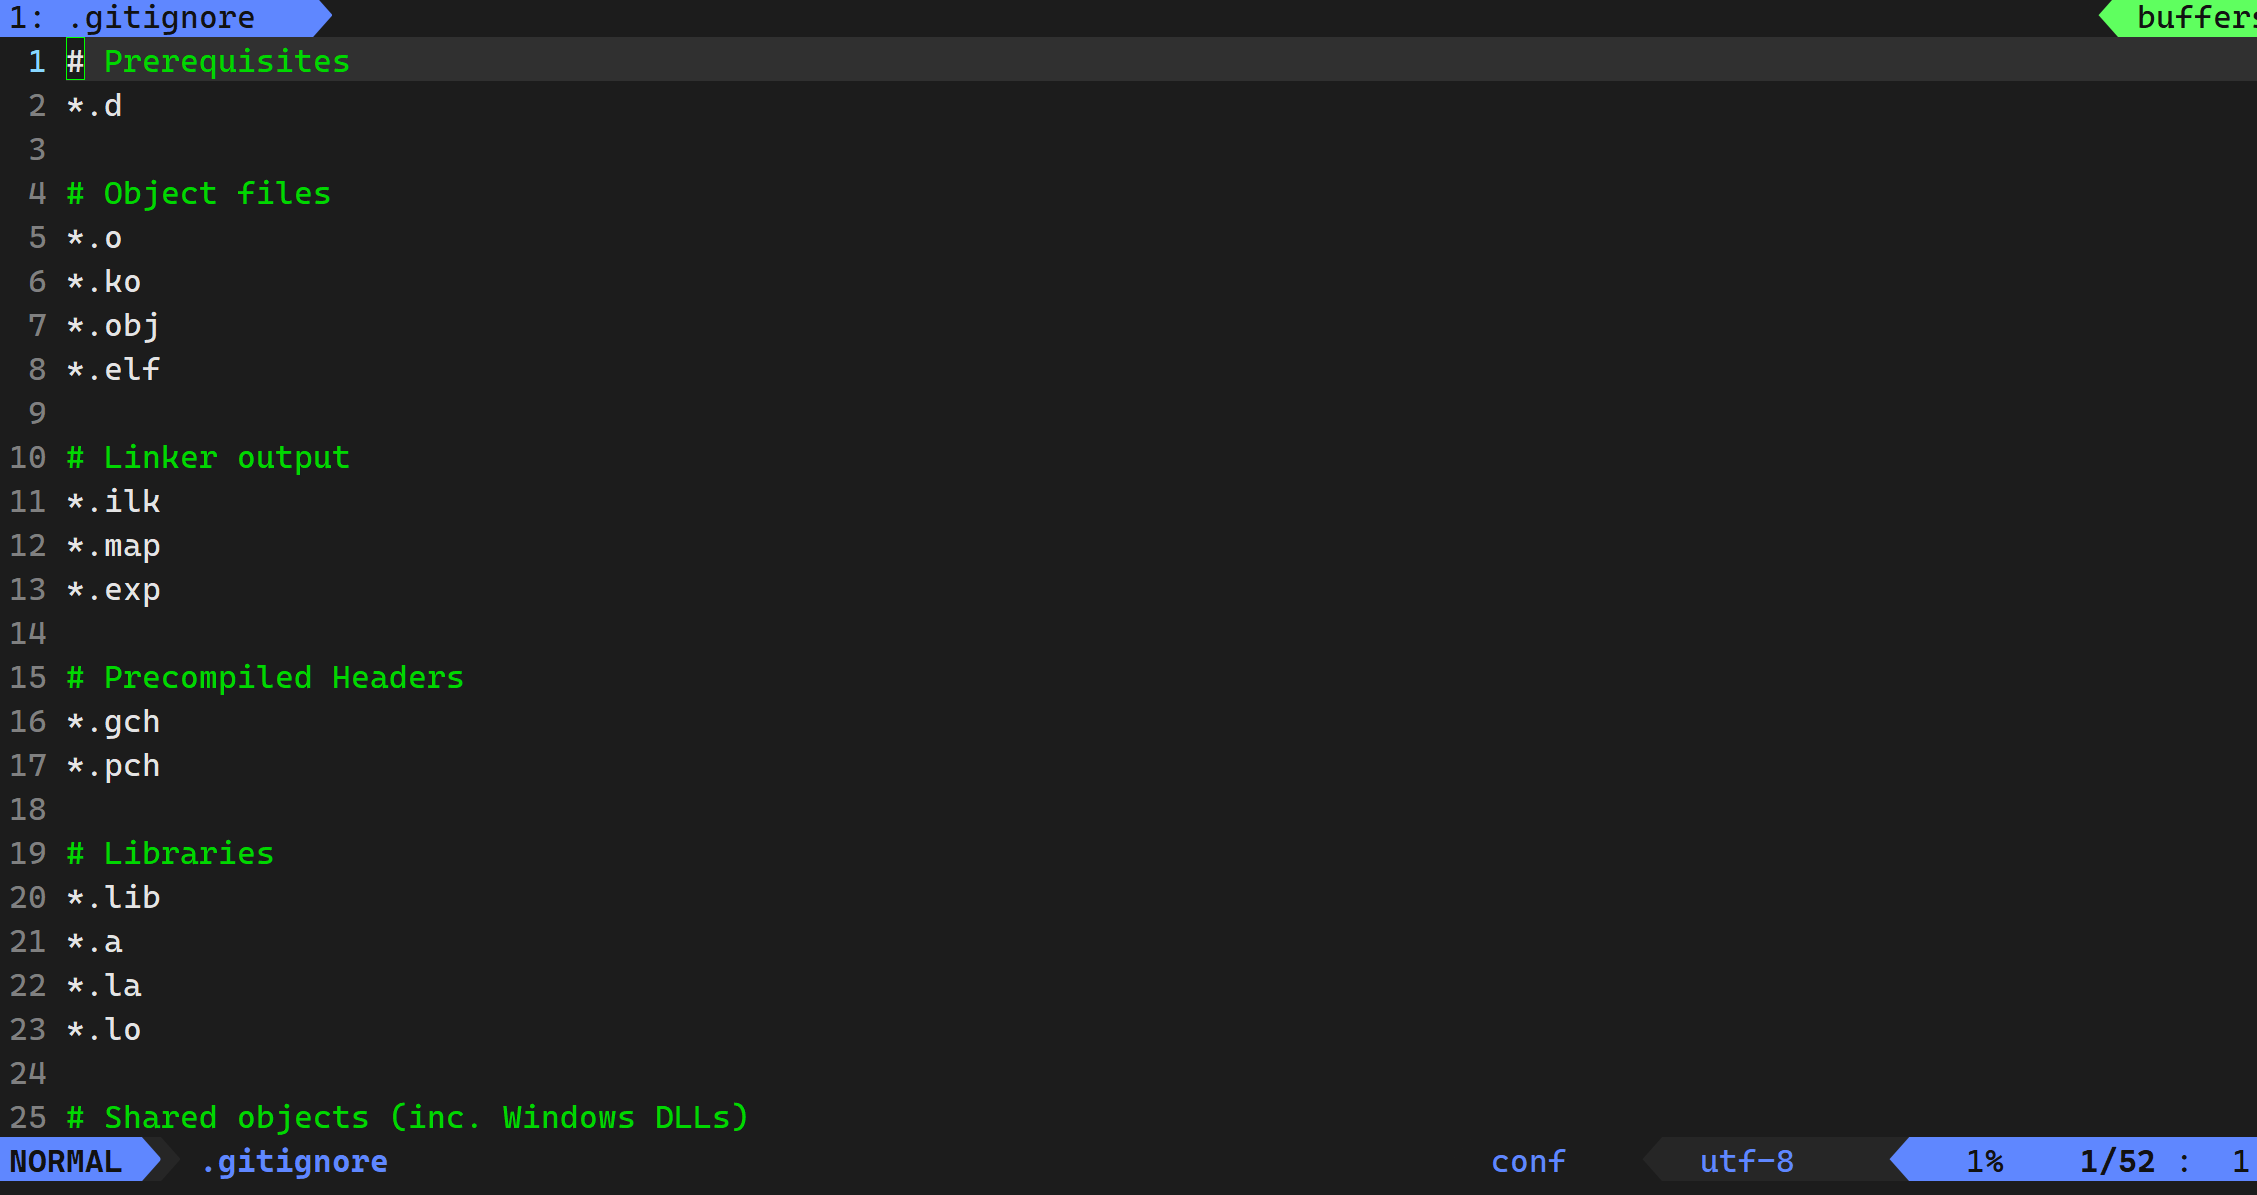
Task: Click the 1% scroll percentage indicator
Action: point(1985,1161)
